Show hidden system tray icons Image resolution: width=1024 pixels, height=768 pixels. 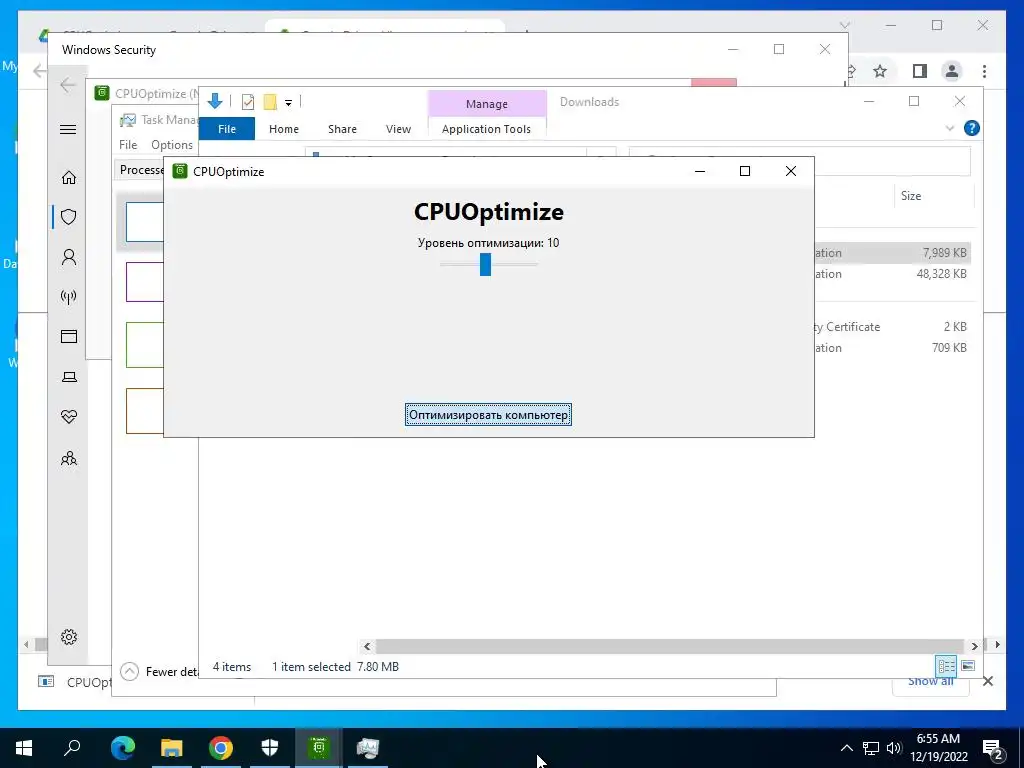846,748
